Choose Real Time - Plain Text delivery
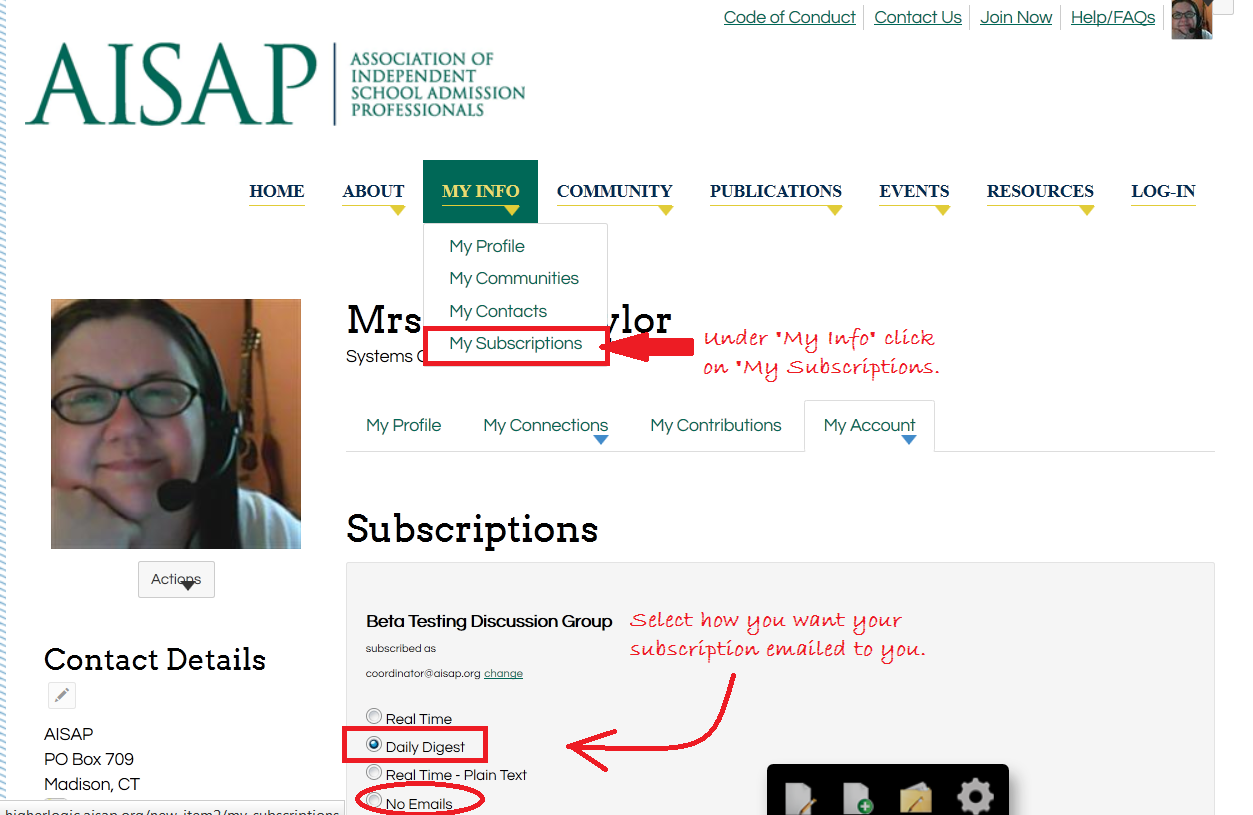The height and width of the screenshot is (815, 1253). click(374, 774)
